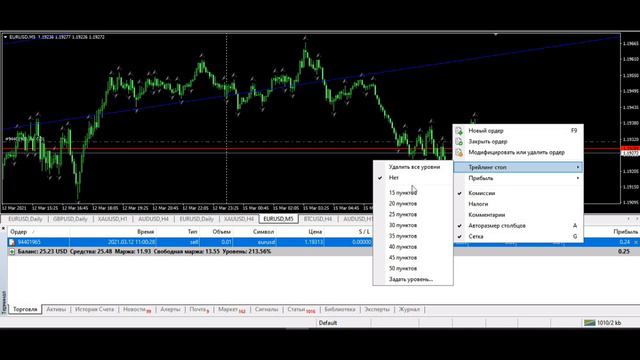Click the connection status bars icon
Screen dimensions: 640x360
pos(589,323)
